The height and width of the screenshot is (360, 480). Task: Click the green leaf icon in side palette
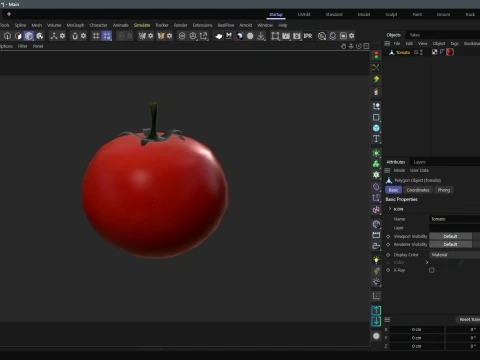[376, 79]
